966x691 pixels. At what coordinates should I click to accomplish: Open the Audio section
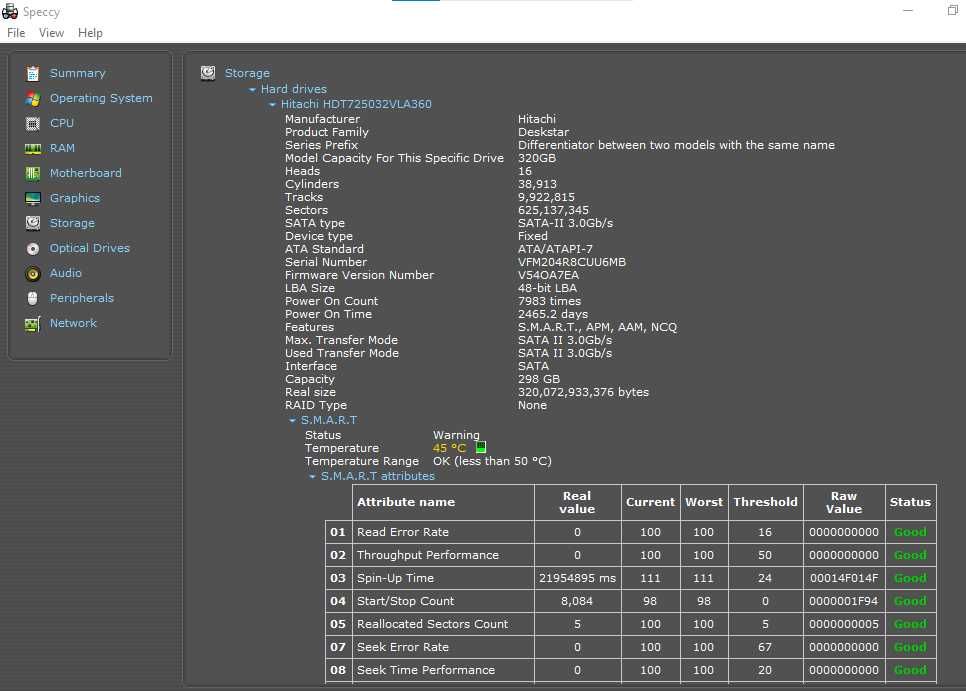[x=66, y=273]
